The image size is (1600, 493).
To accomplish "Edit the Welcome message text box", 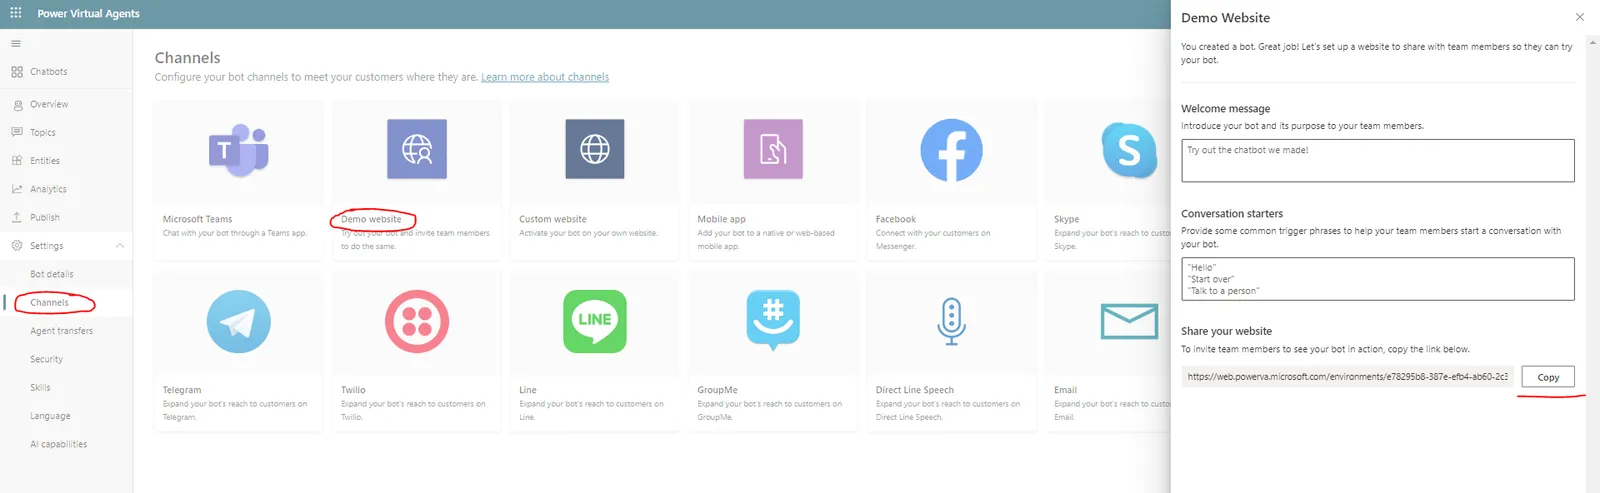I will tap(1378, 160).
